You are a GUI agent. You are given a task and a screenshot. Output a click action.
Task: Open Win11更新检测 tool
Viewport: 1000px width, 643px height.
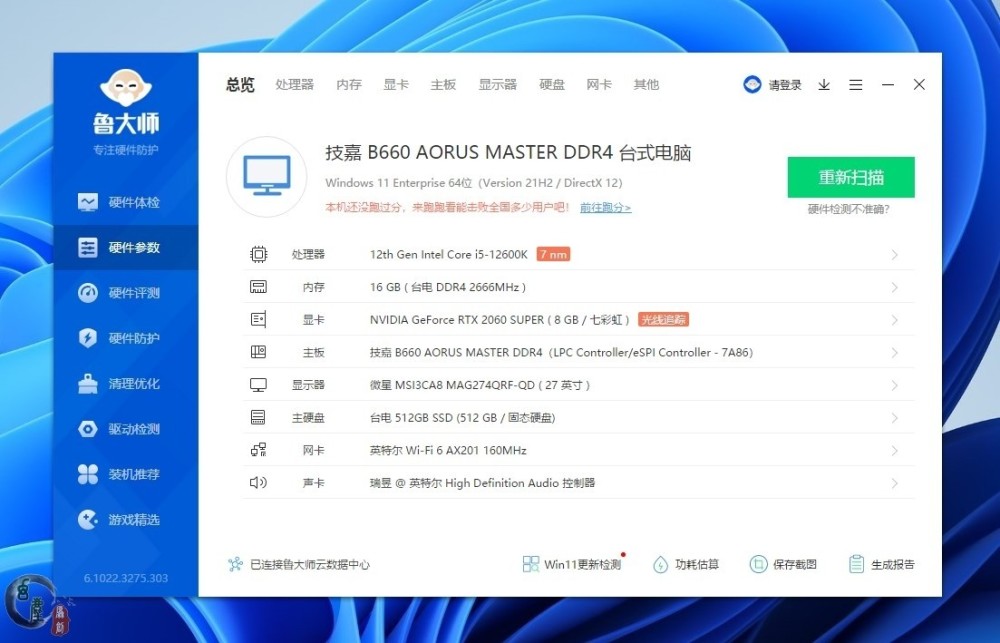[581, 564]
